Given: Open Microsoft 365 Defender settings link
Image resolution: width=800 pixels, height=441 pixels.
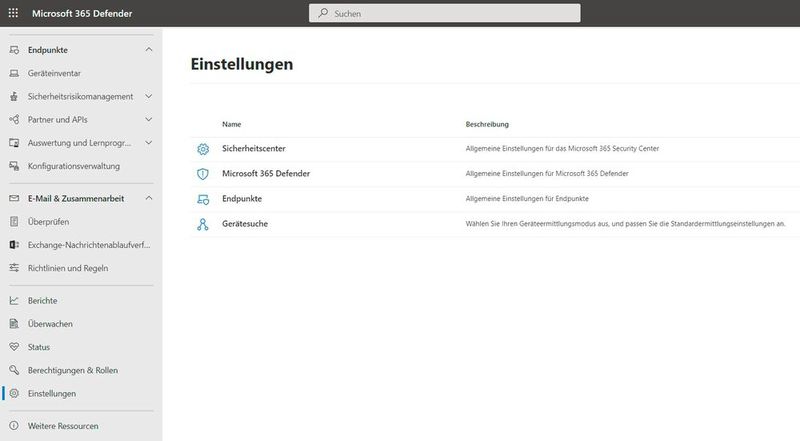Looking at the screenshot, I should [266, 174].
